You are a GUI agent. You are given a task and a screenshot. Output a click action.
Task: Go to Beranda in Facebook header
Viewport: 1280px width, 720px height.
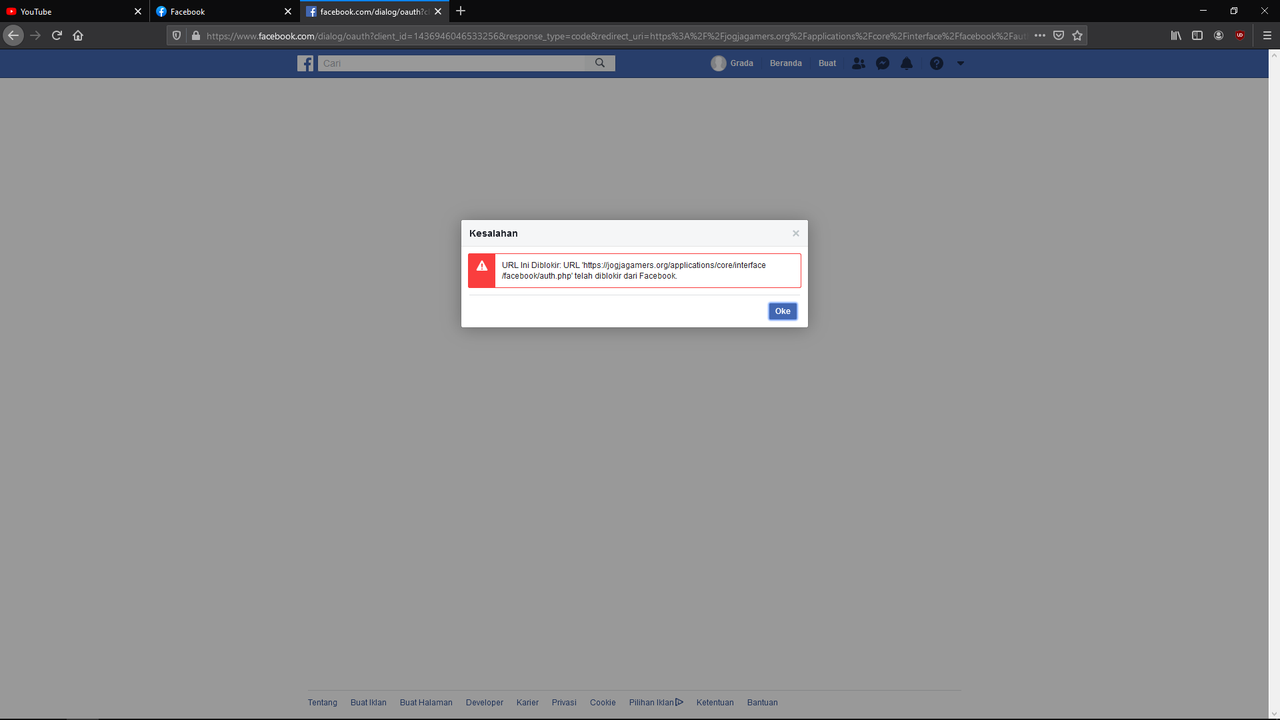point(785,63)
